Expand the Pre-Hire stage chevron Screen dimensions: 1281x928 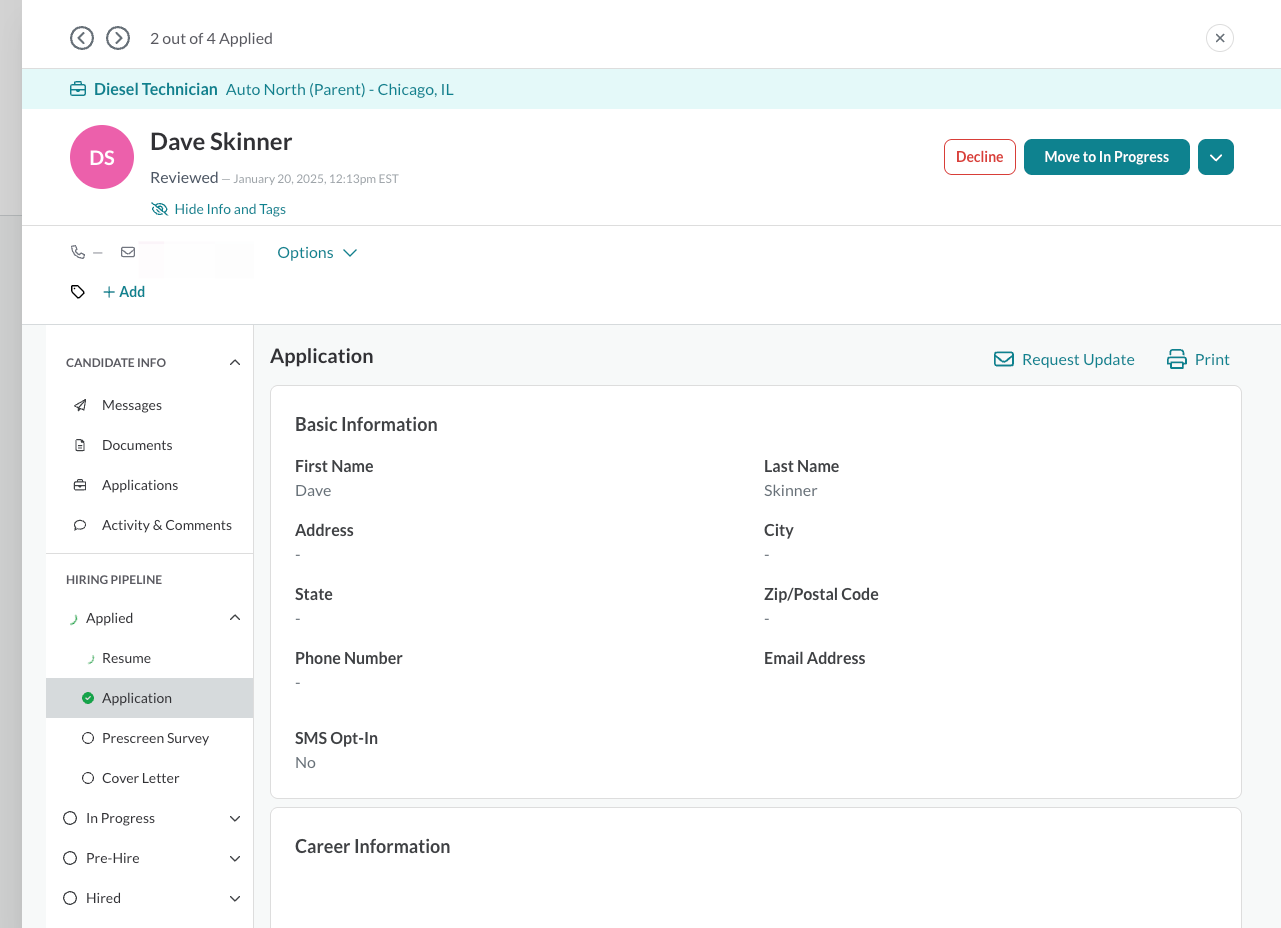tap(235, 858)
